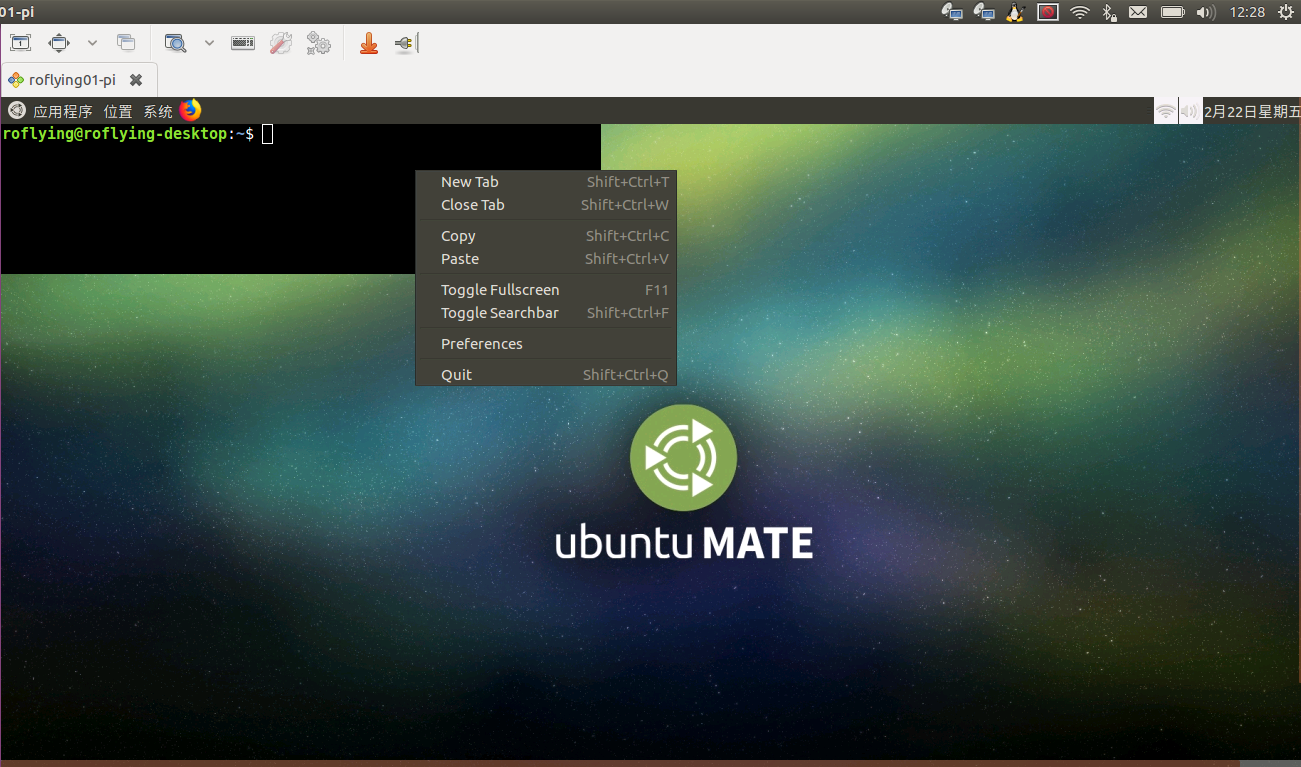Open the 应用程序 menu
The image size is (1301, 767).
(x=63, y=111)
